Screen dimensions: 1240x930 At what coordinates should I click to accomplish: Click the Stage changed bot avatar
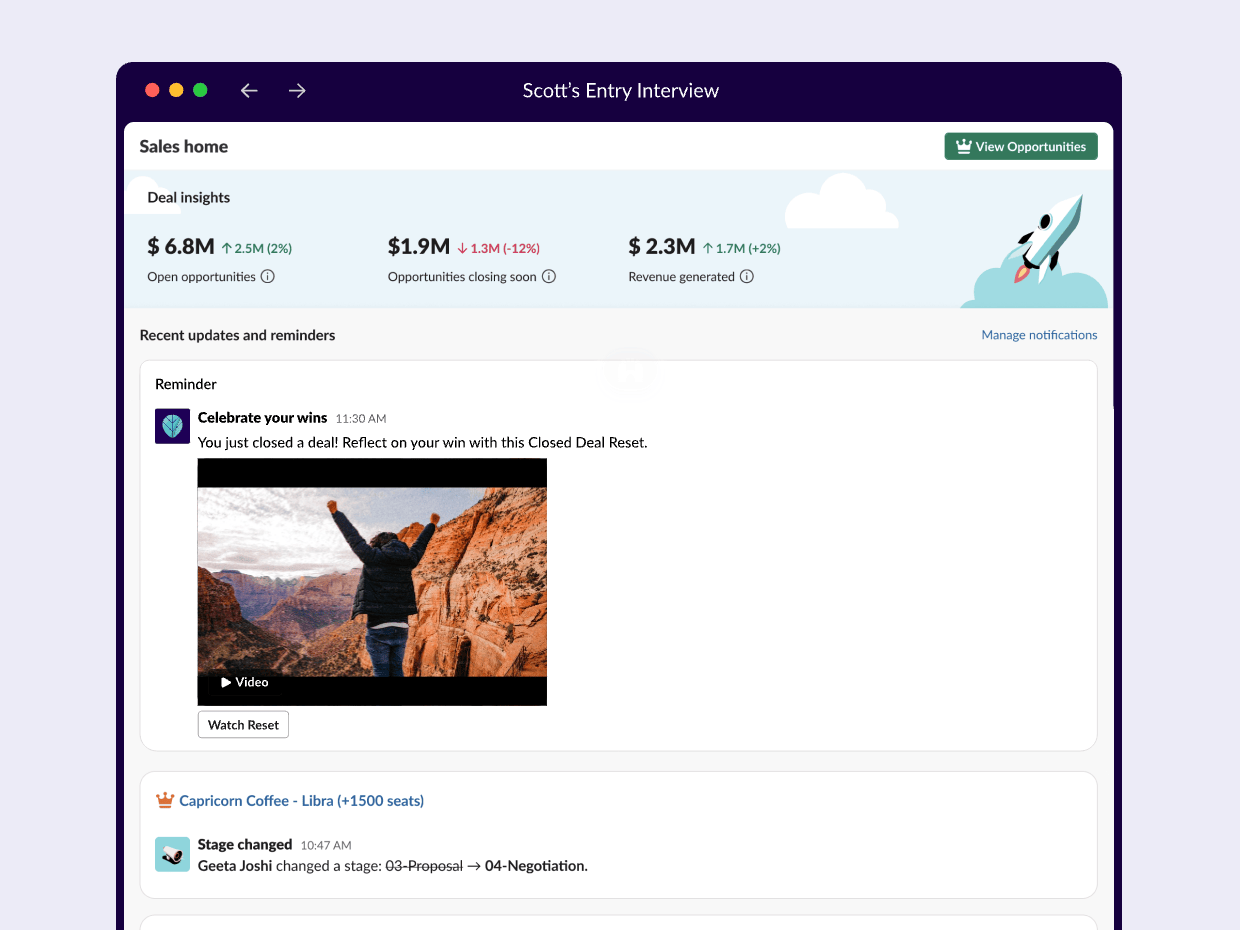pos(173,854)
